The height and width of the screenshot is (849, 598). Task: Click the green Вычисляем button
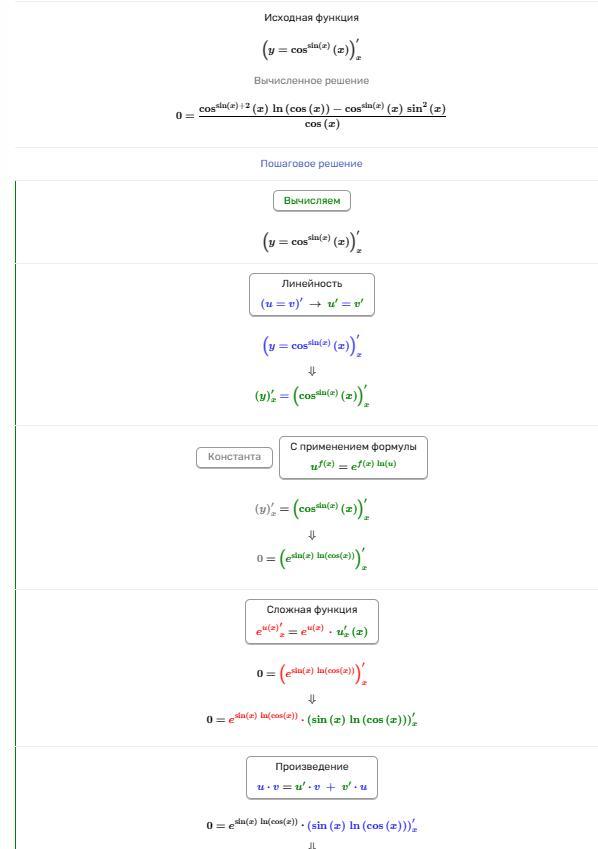[311, 200]
